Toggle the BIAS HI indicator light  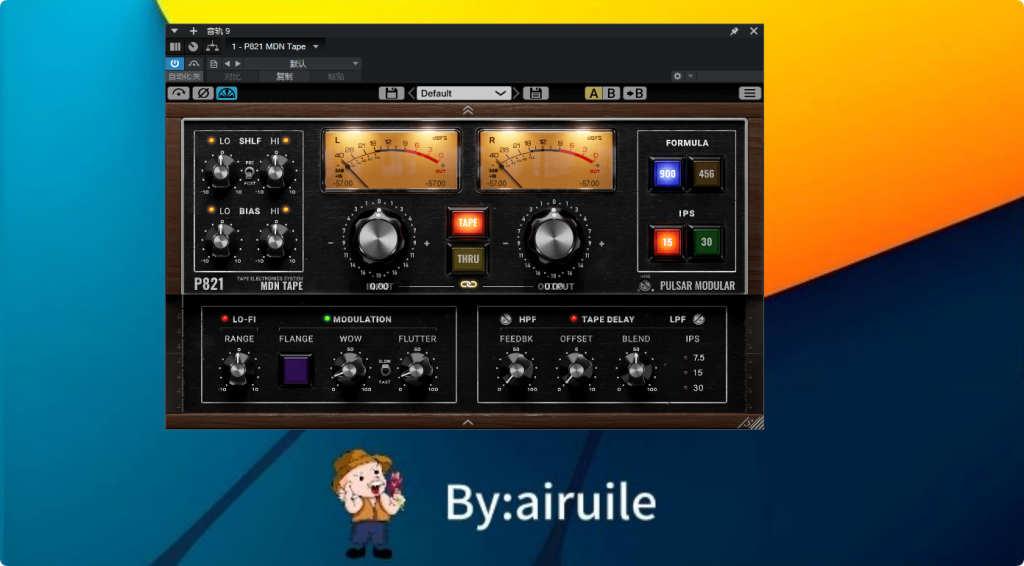[285, 210]
